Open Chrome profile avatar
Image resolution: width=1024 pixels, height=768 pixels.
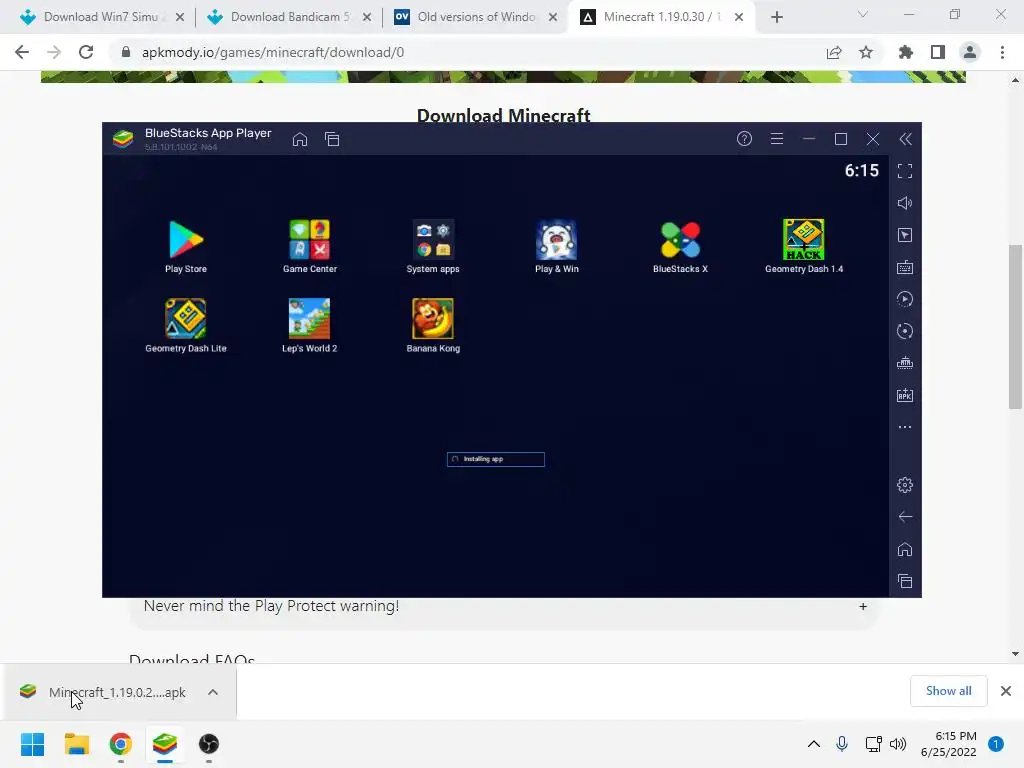pyautogui.click(x=970, y=52)
